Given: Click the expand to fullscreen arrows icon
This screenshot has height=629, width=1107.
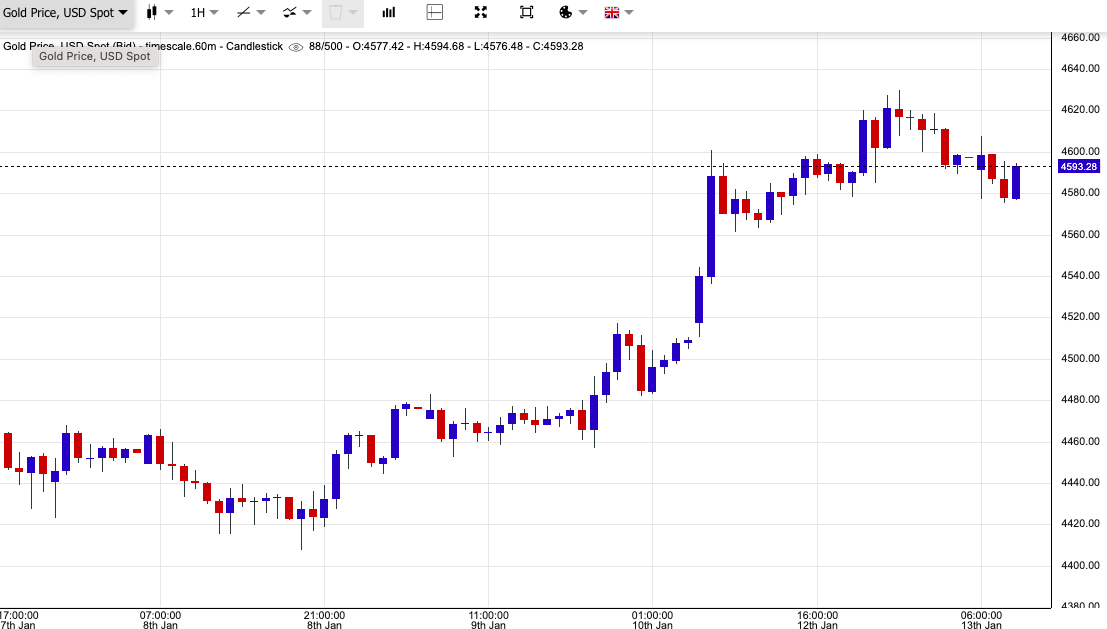Looking at the screenshot, I should pos(480,12).
